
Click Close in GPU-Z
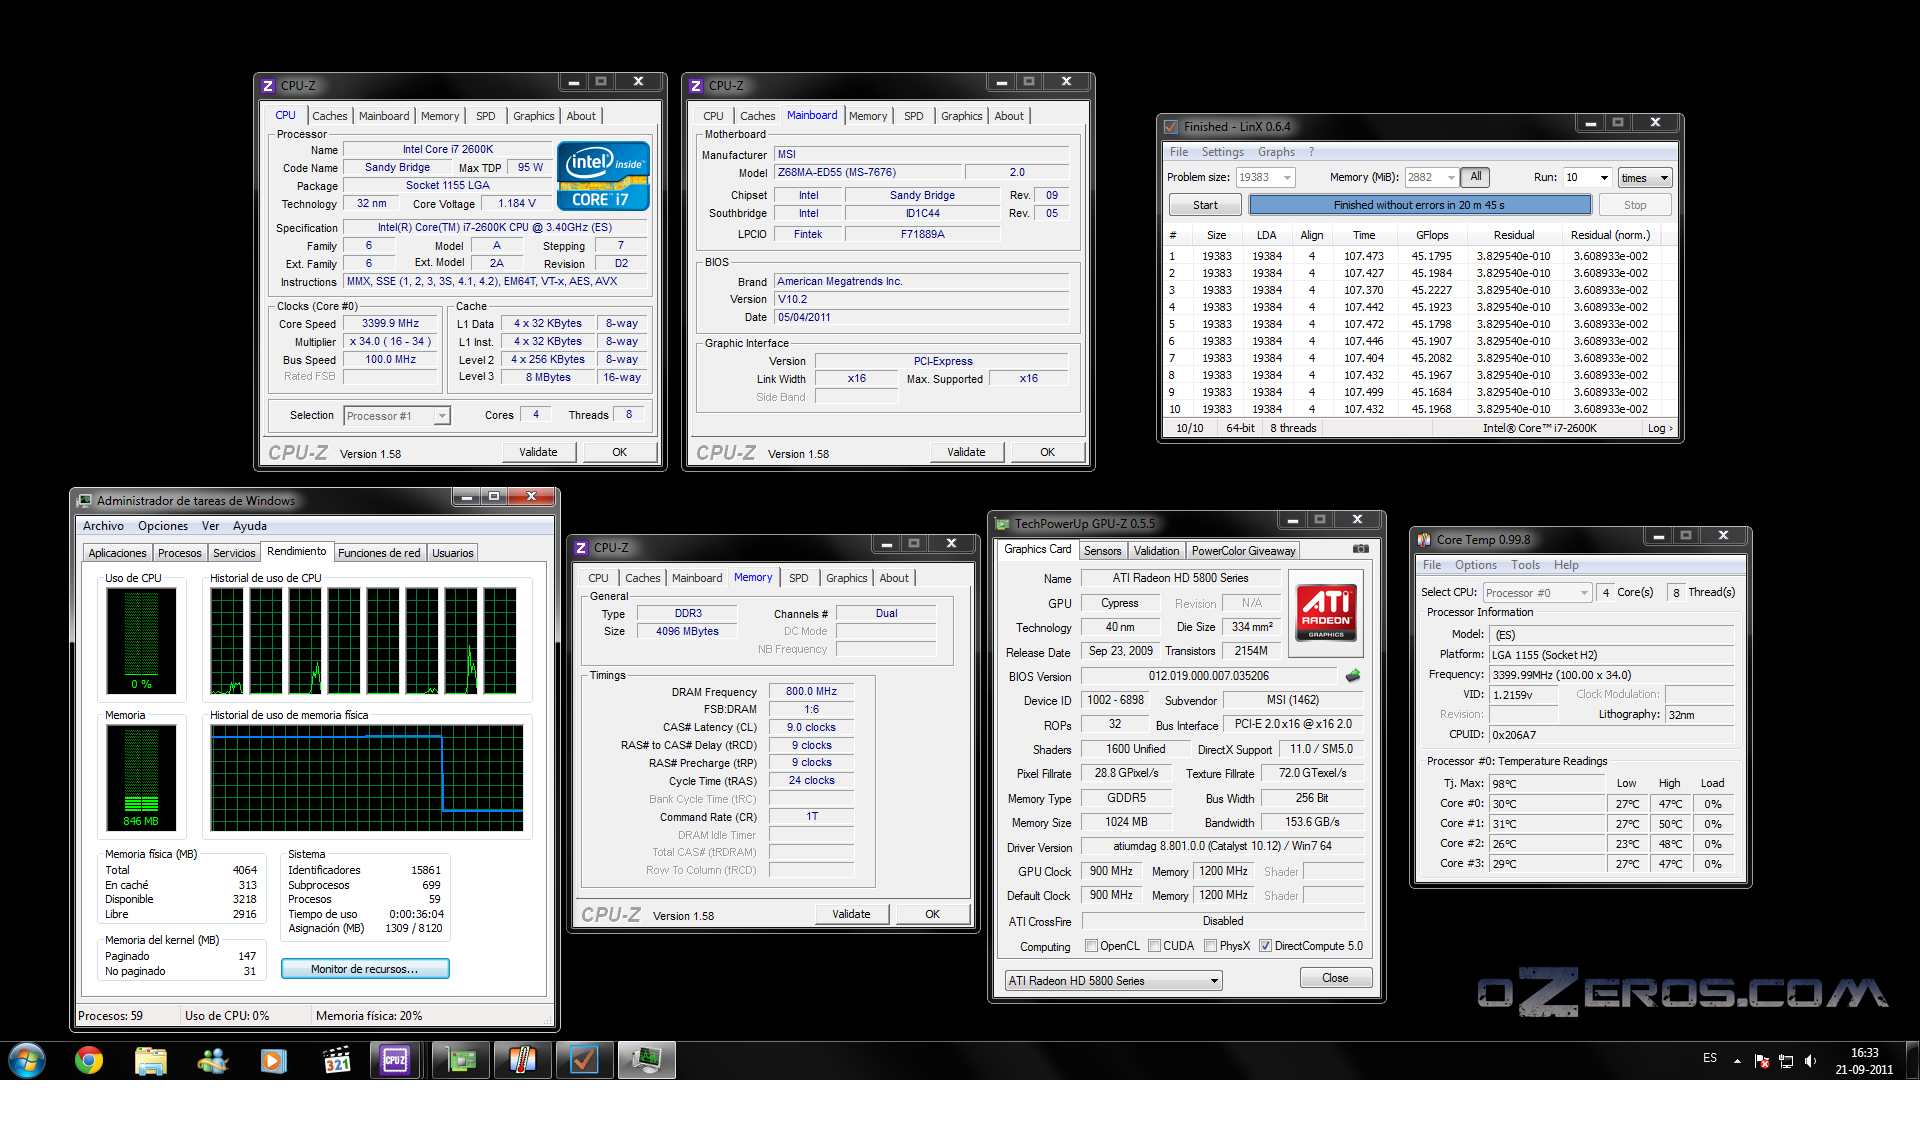[1335, 978]
